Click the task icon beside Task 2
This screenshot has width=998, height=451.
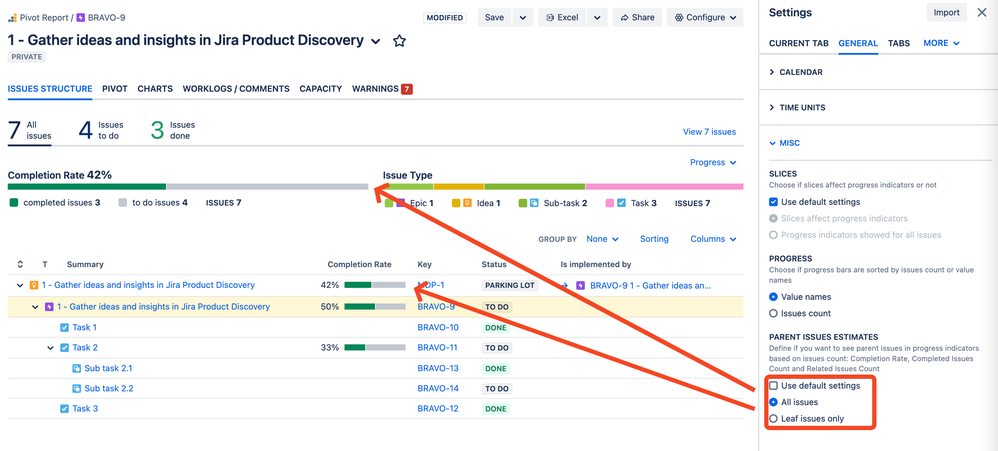point(64,348)
